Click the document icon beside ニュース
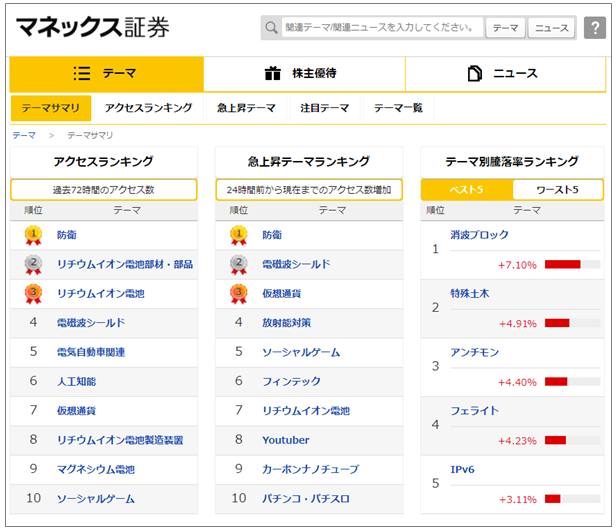Image resolution: width=616 pixels, height=530 pixels. coord(475,73)
